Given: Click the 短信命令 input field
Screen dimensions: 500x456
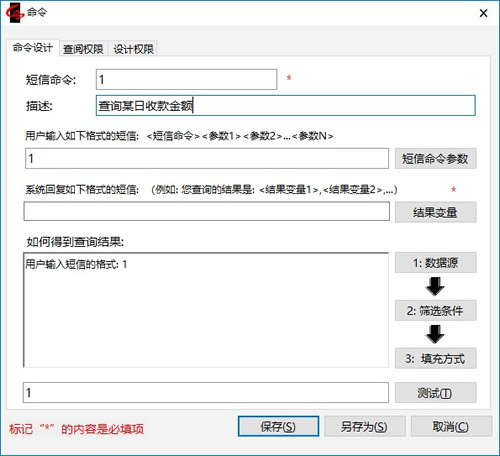Looking at the screenshot, I should click(x=186, y=79).
